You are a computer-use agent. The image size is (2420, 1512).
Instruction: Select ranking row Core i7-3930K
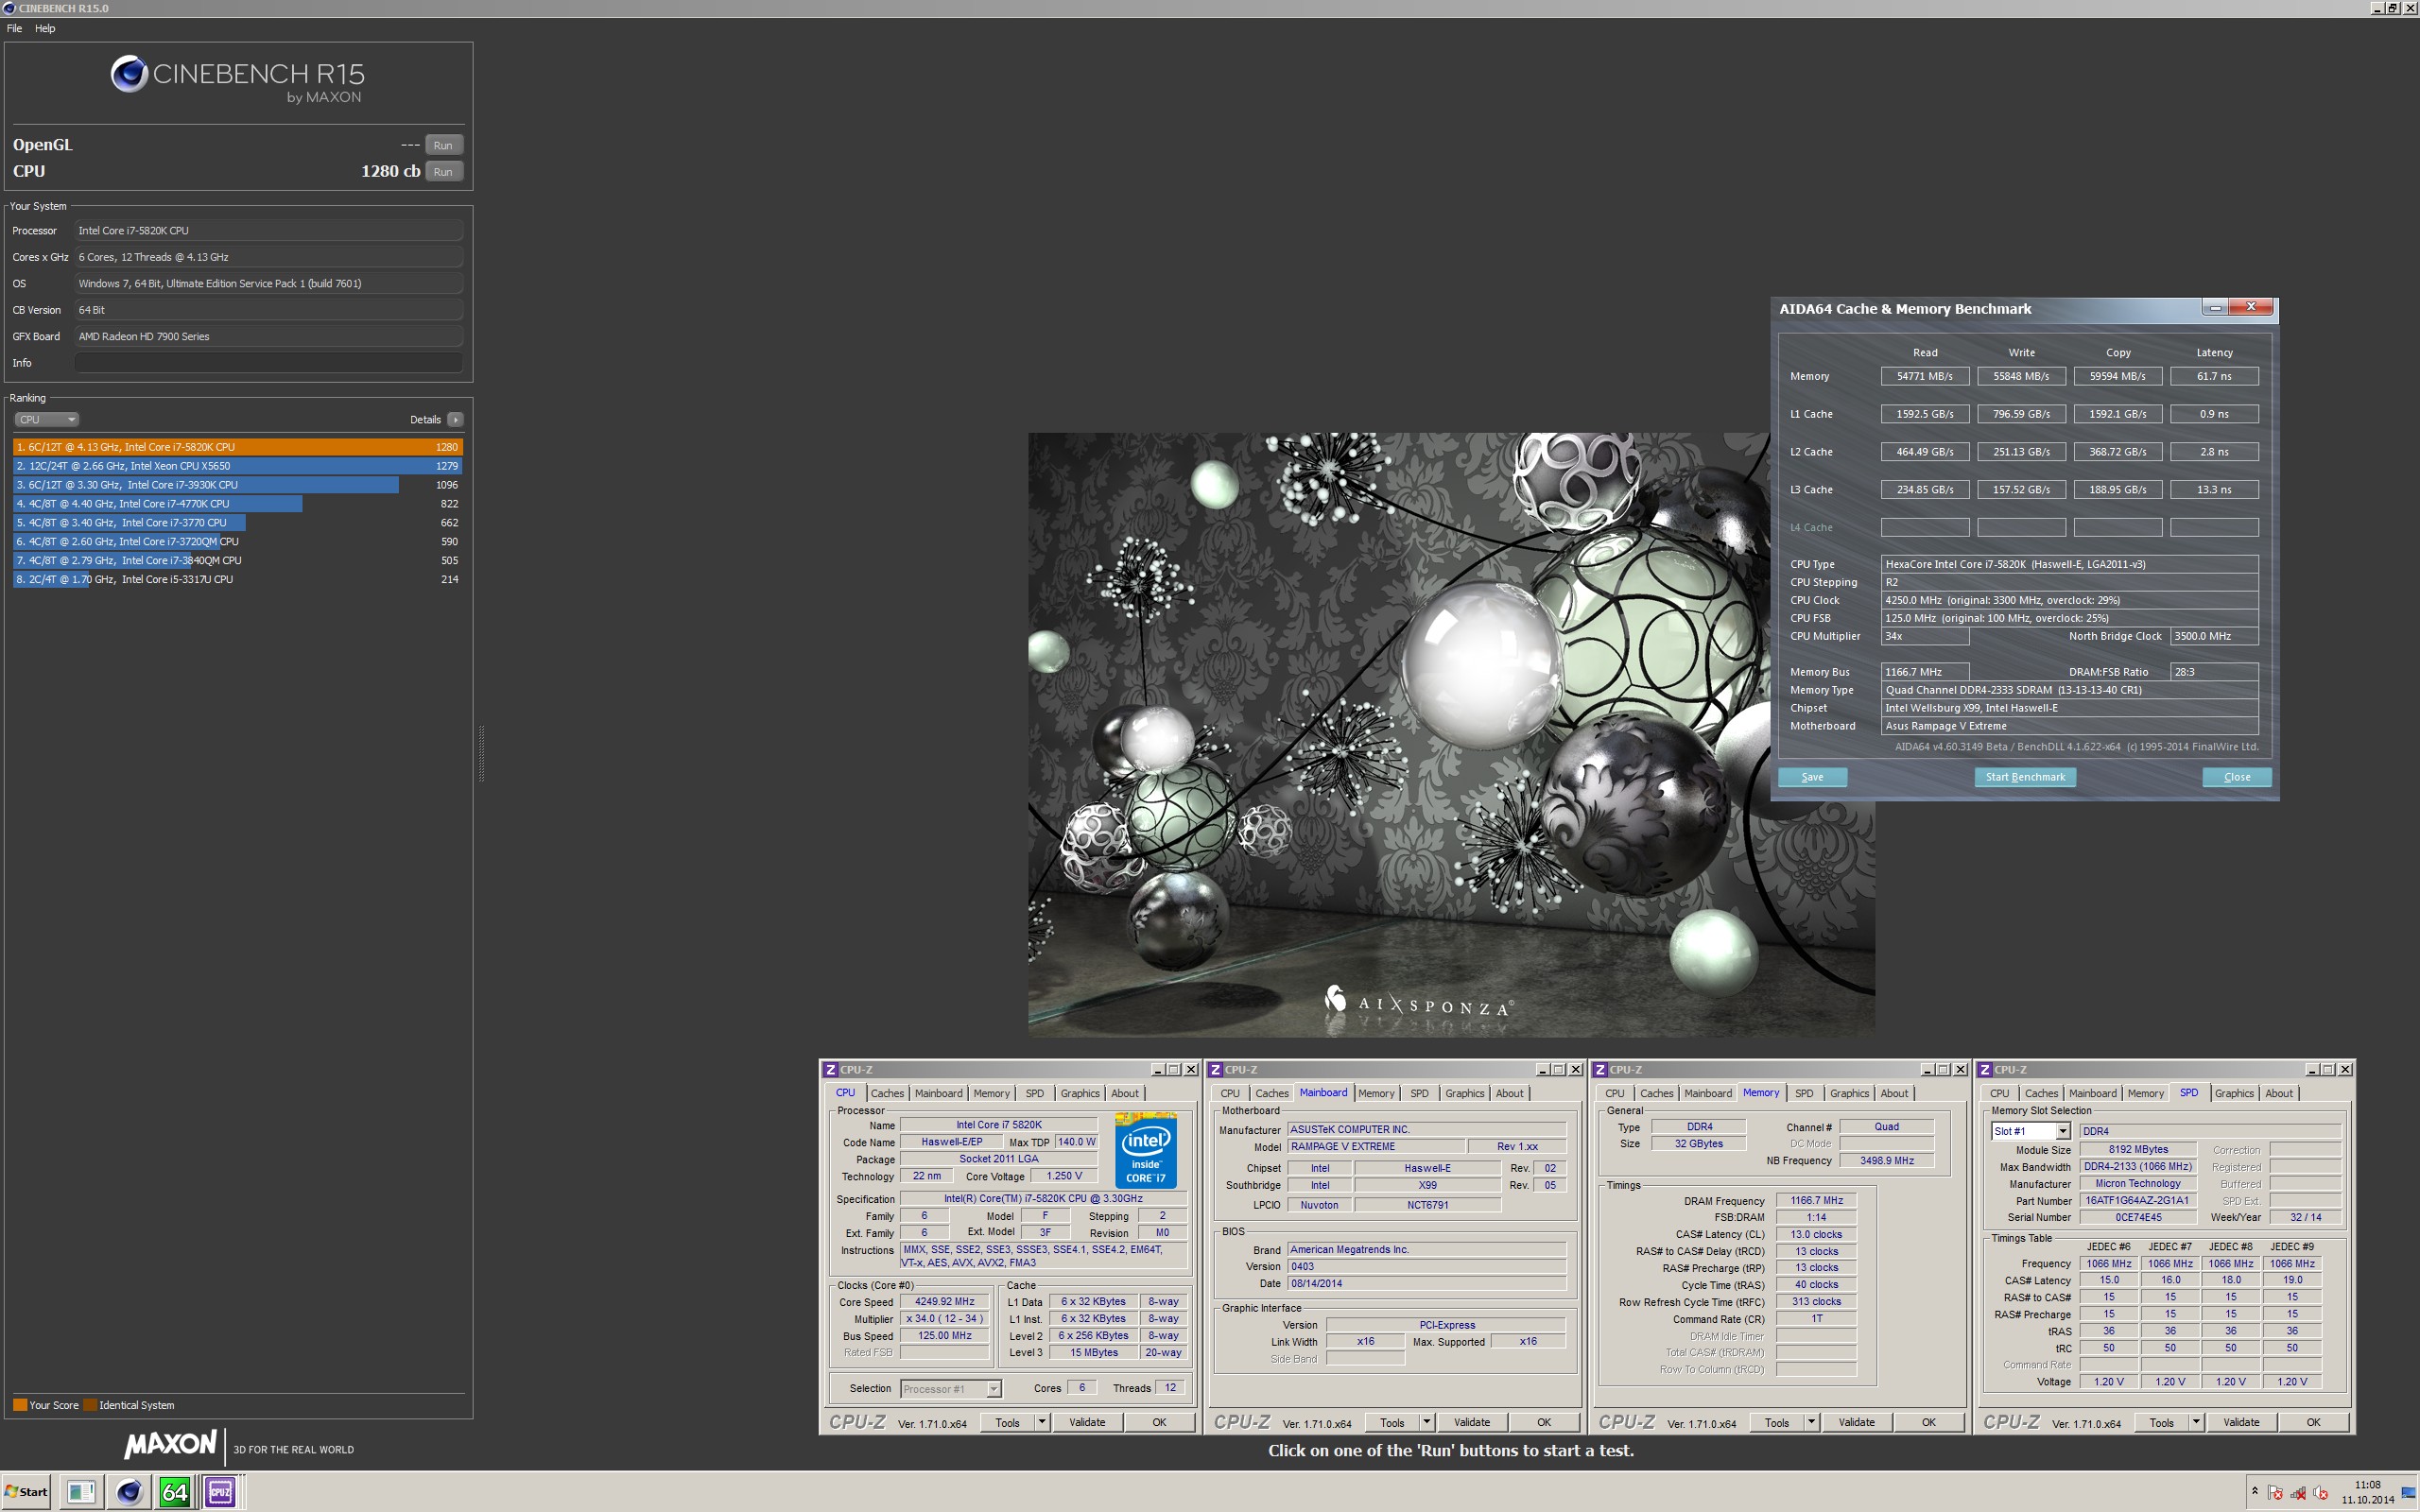237,485
